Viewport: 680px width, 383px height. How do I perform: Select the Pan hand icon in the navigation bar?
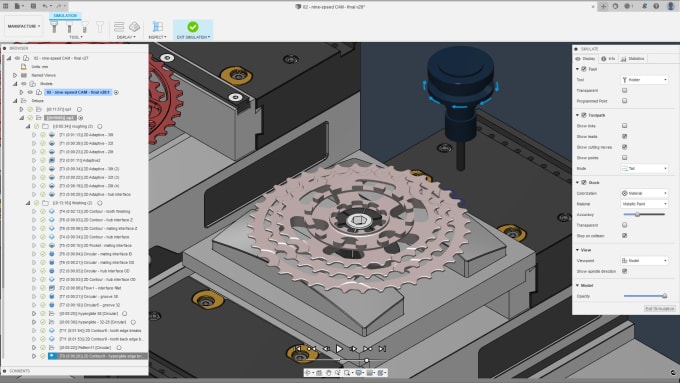[329, 373]
